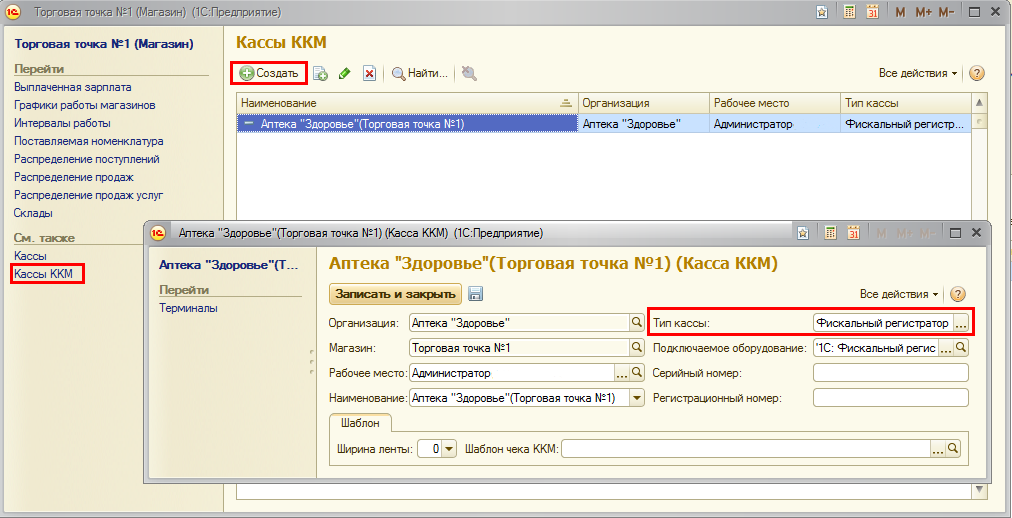Click the copy-item icon next to Создать
1012x518 pixels.
(x=320, y=73)
